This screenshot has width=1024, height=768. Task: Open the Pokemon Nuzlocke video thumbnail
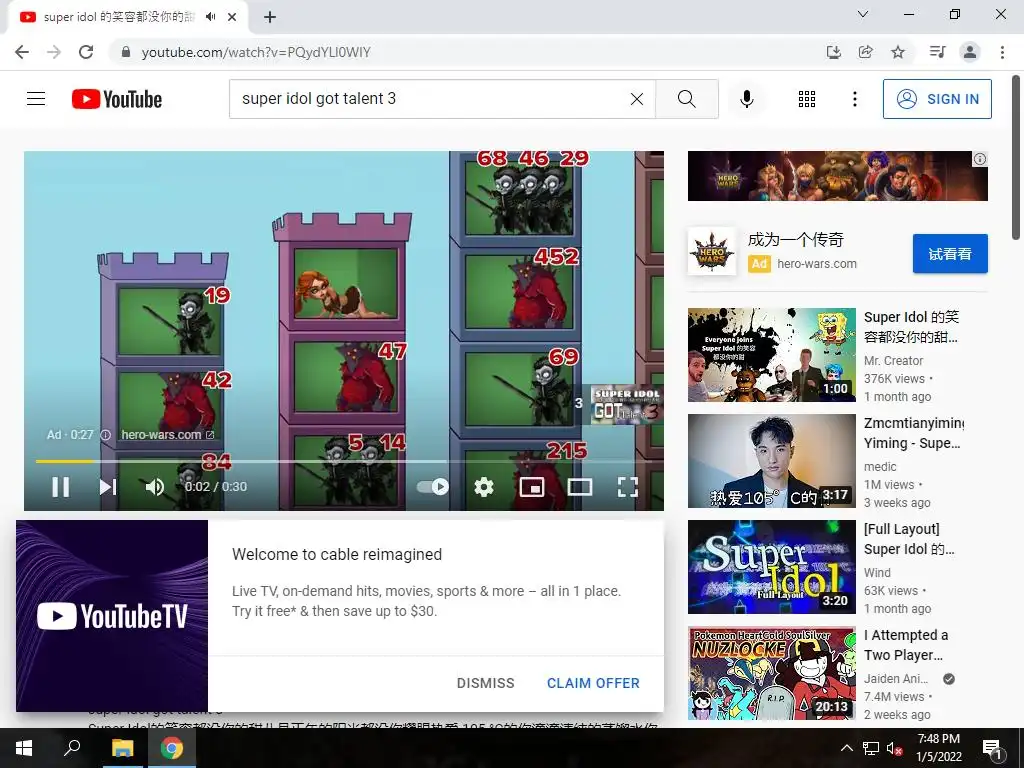click(x=771, y=673)
